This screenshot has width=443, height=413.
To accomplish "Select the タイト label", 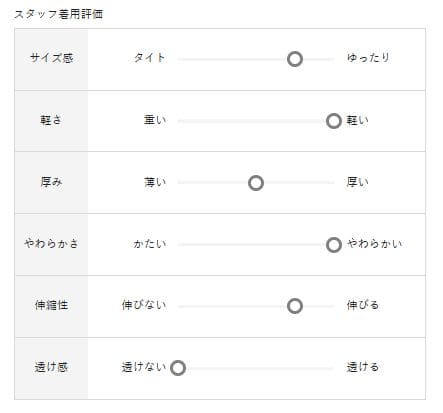I will point(149,58).
